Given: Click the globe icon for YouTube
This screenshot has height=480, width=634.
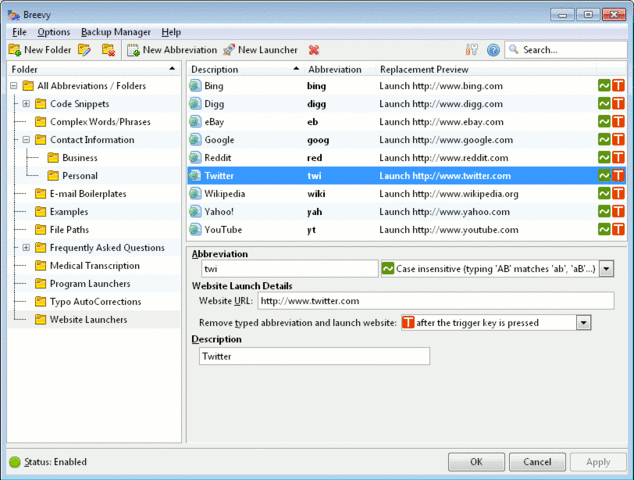Looking at the screenshot, I should [195, 230].
